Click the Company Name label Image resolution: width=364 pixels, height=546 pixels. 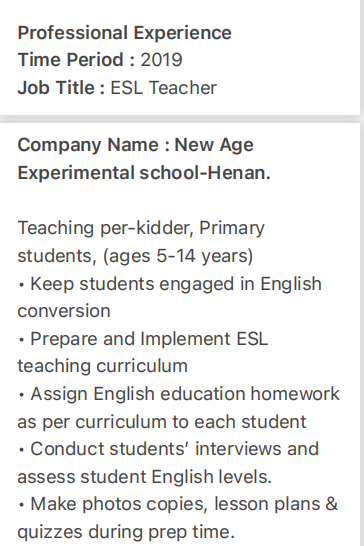tap(94, 145)
